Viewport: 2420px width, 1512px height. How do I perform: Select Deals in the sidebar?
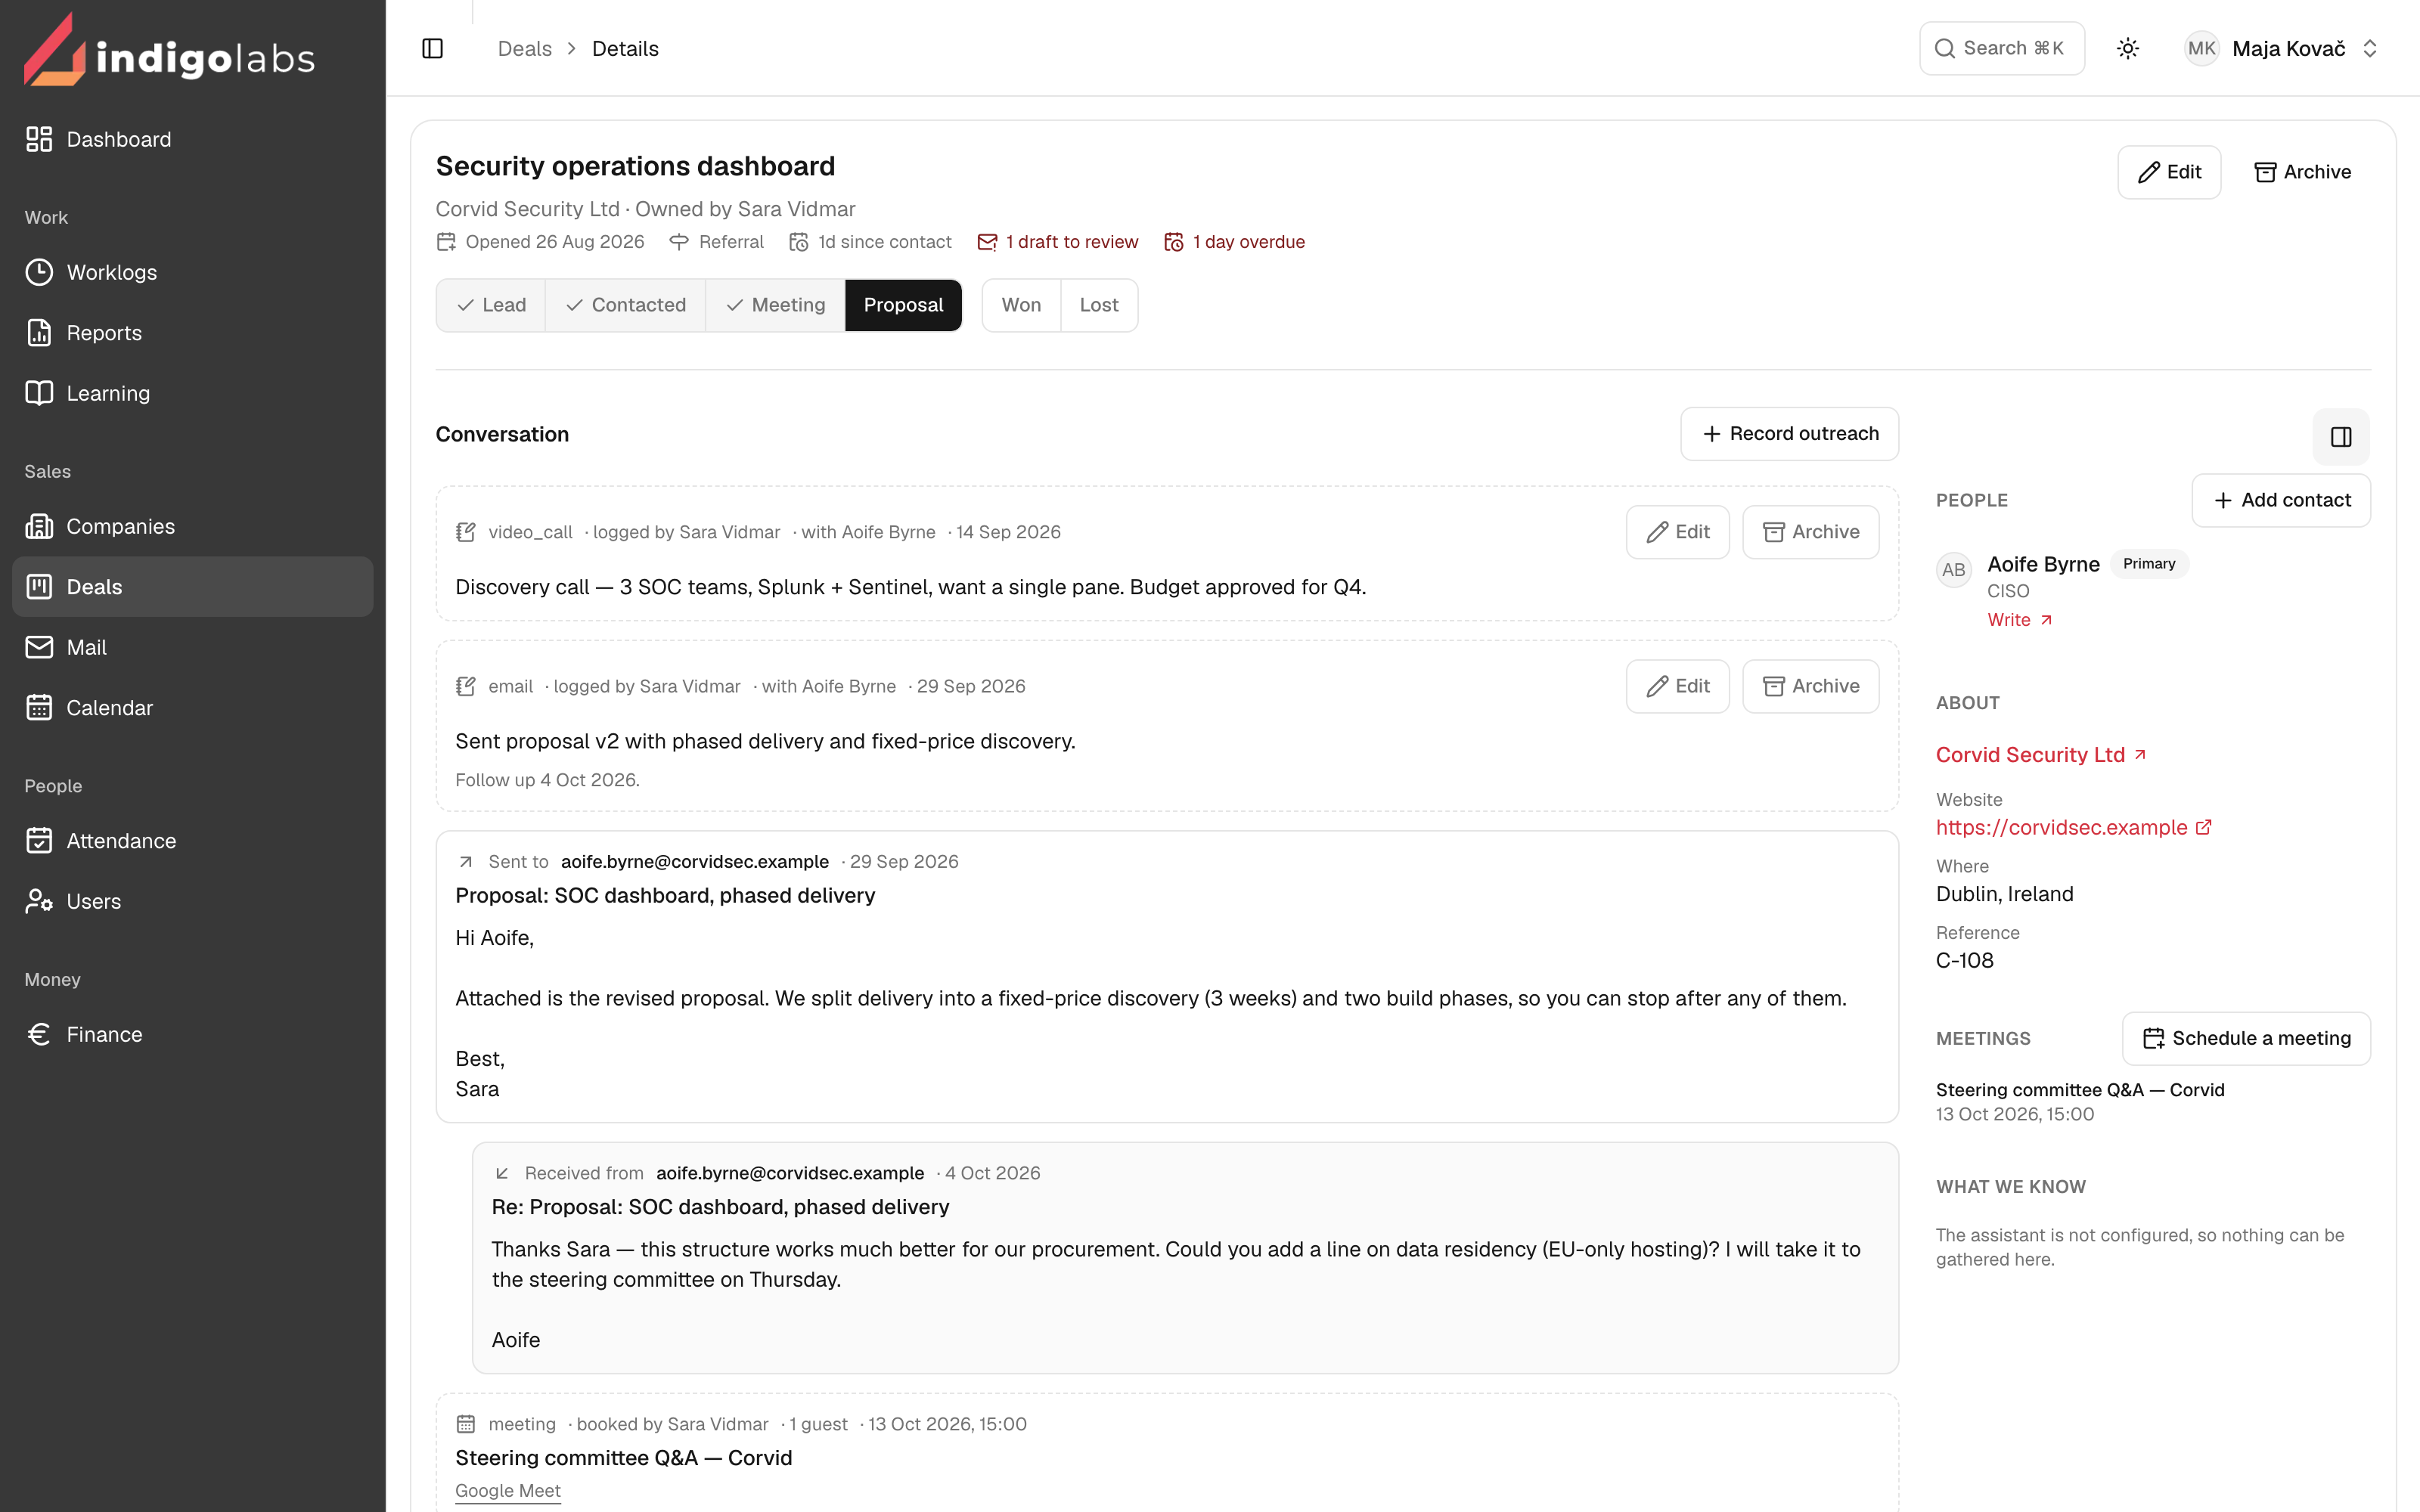192,587
